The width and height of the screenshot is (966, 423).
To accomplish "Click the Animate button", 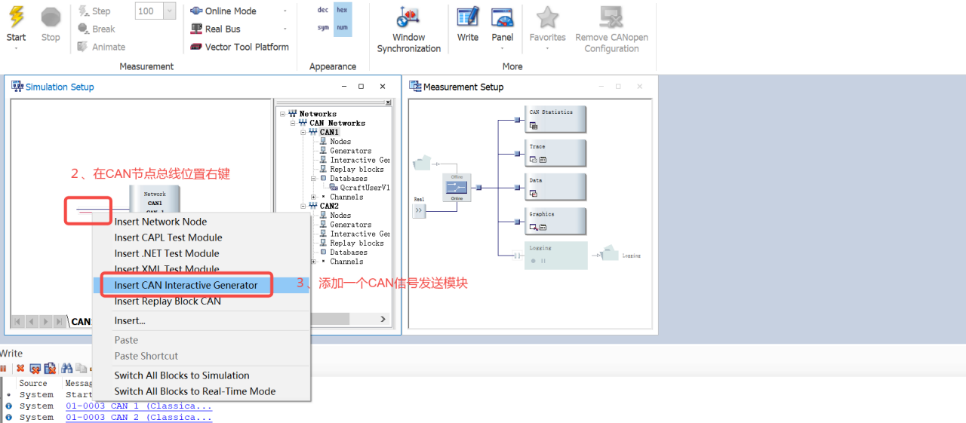I will tap(101, 47).
